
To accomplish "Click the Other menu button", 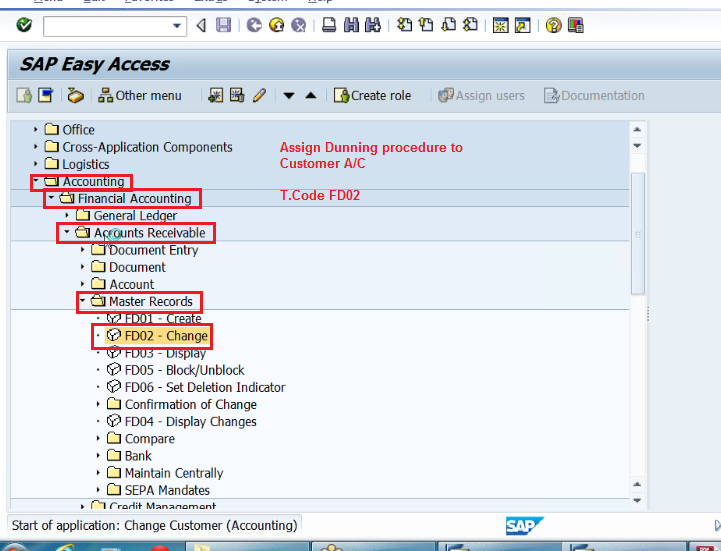I will pyautogui.click(x=140, y=96).
